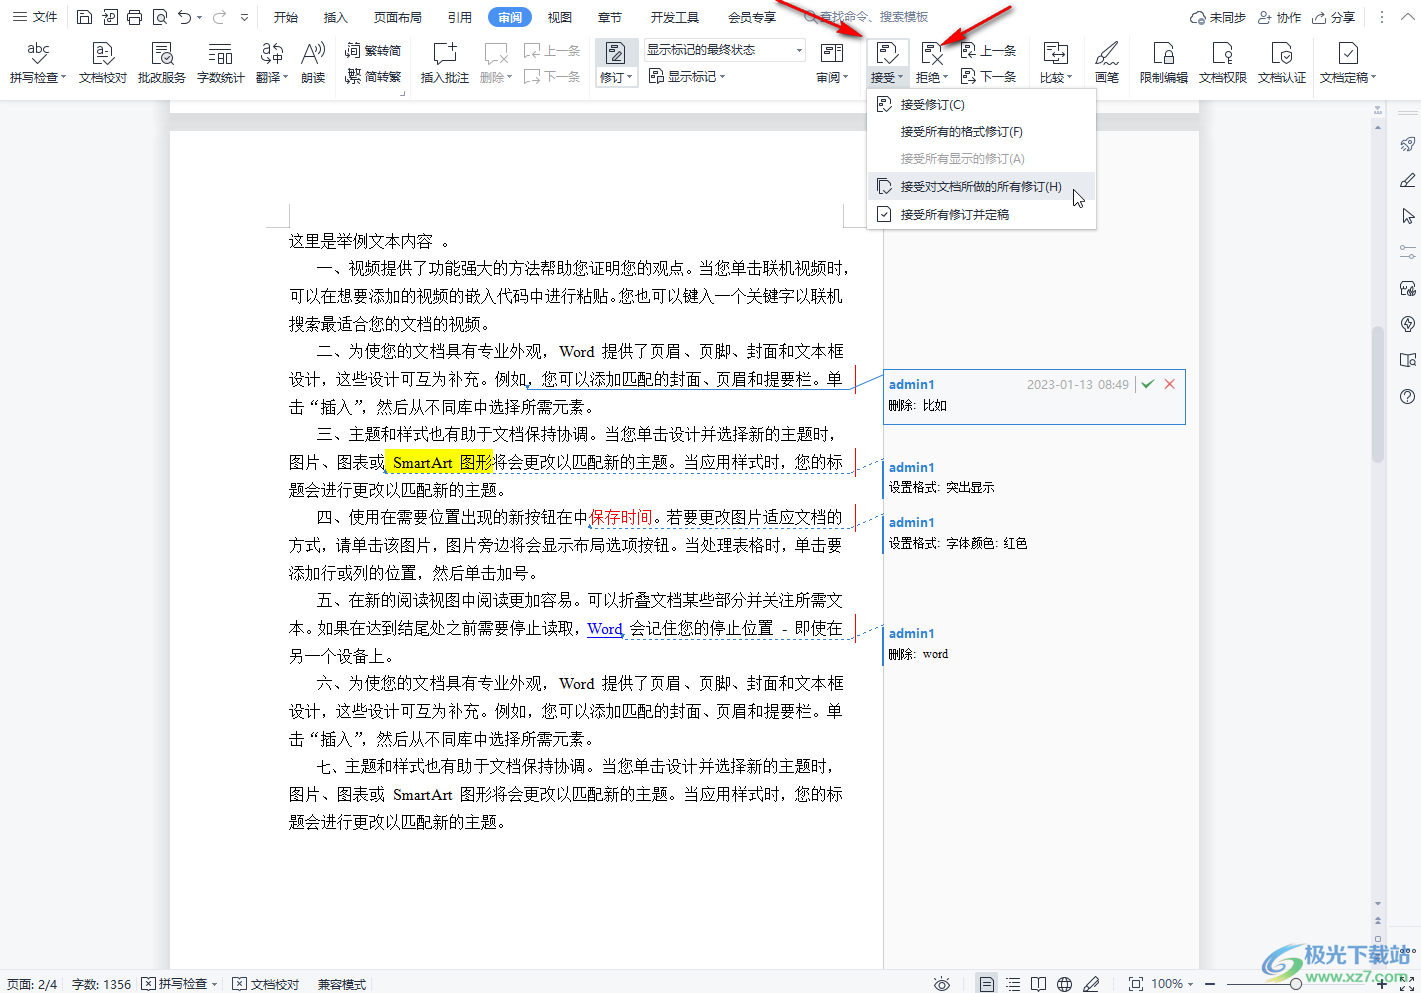
Task: Expand quick access toolbar customize arrow
Action: click(244, 17)
